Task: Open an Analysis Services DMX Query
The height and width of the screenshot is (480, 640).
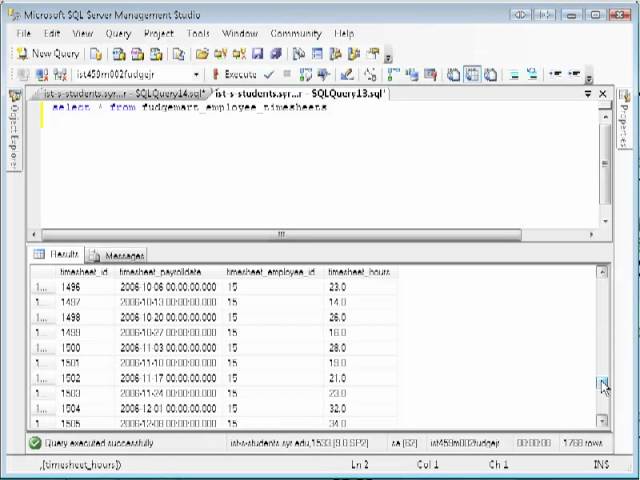Action: [x=138, y=54]
